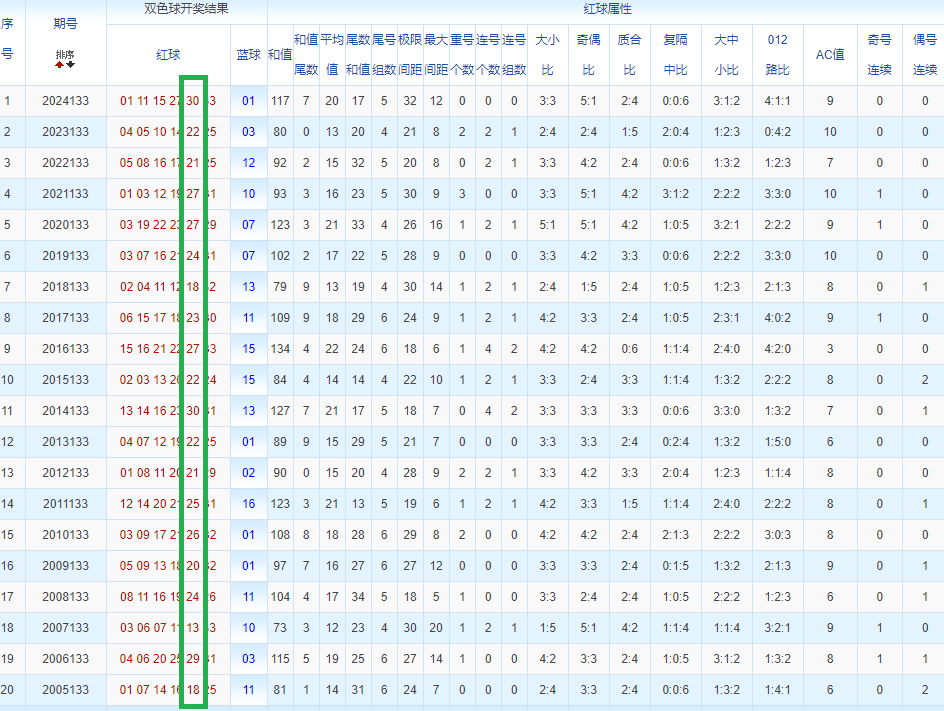
Task: Select issue number 2011133
Action: (65, 504)
